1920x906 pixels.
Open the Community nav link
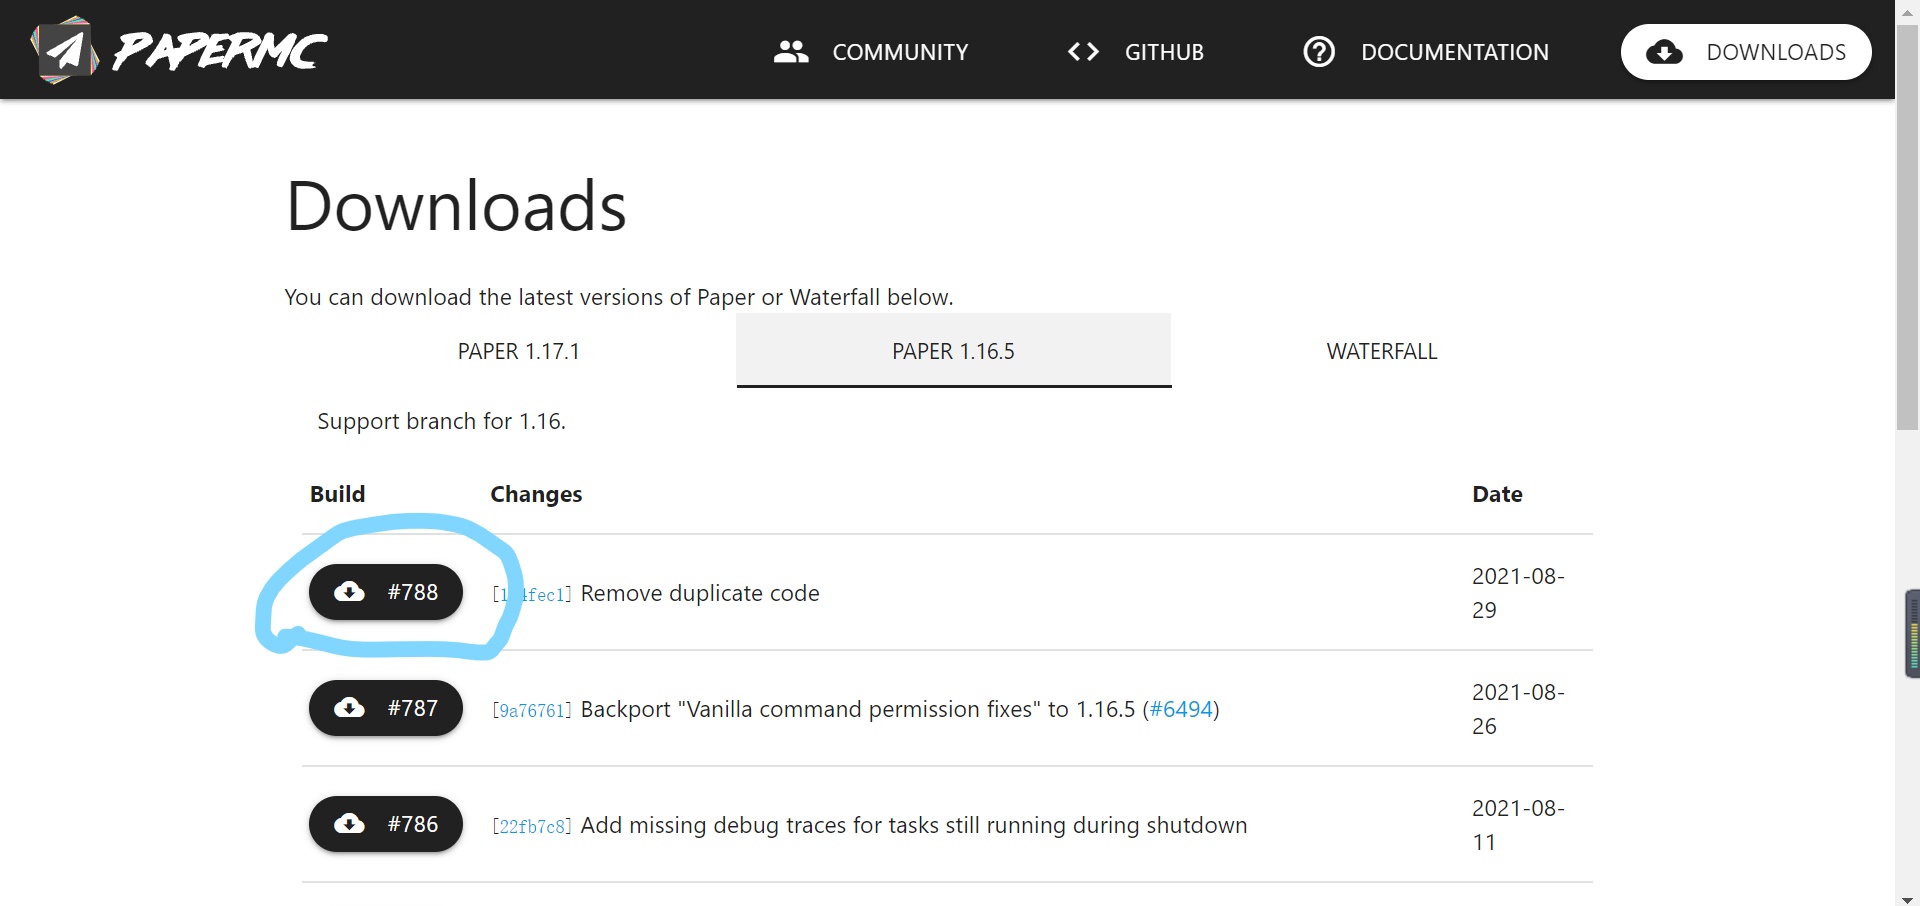tap(871, 52)
